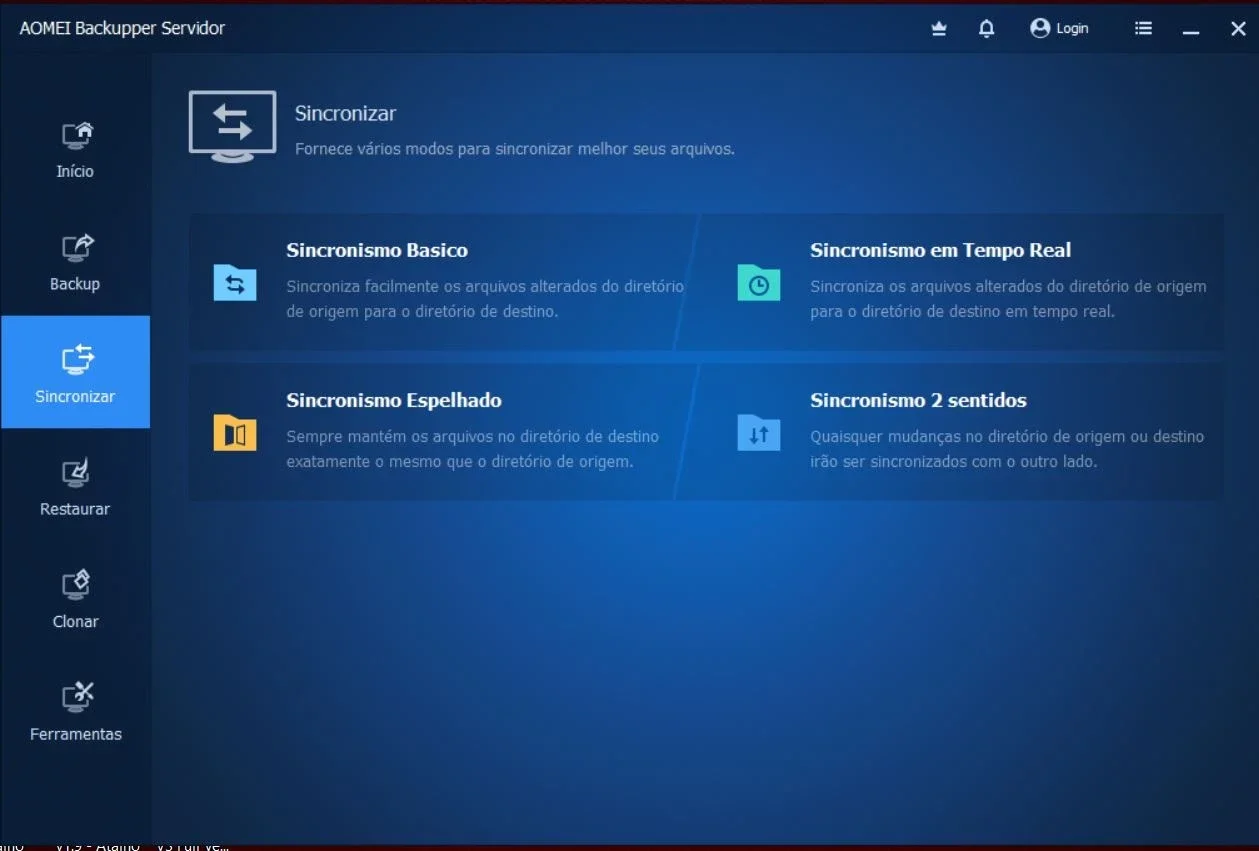Open the Restaurar sidebar icon

tap(76, 473)
